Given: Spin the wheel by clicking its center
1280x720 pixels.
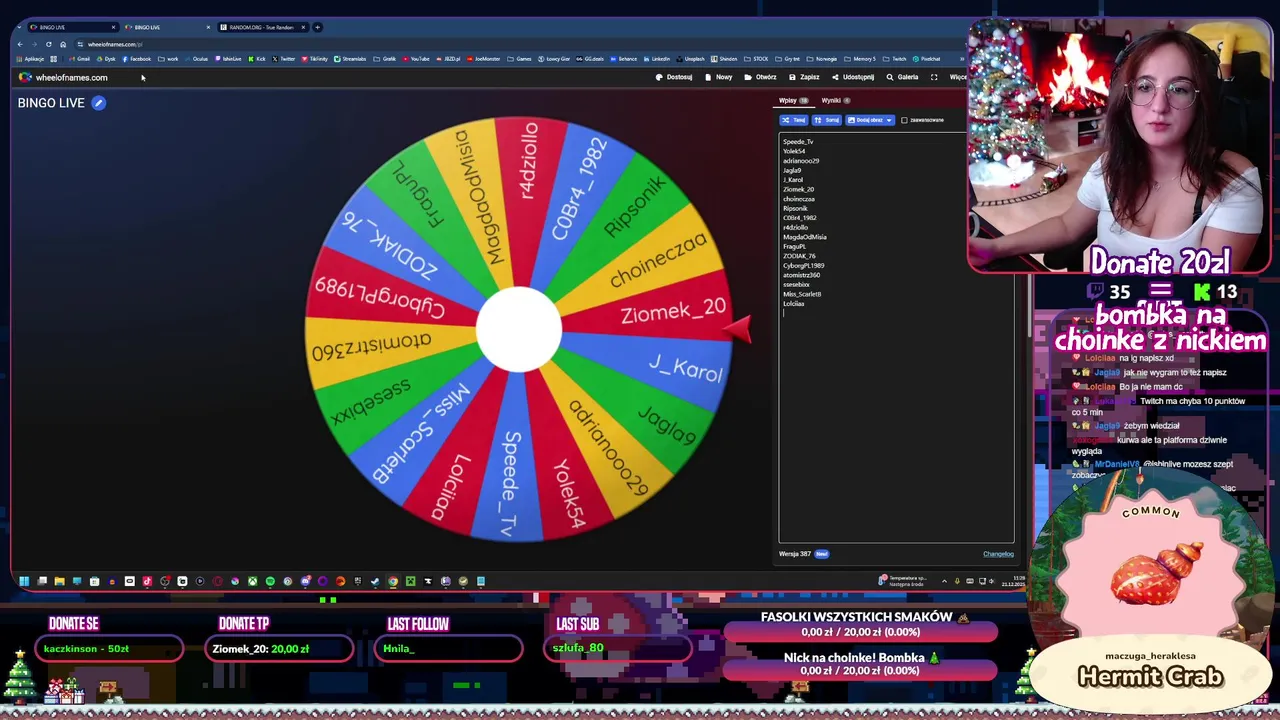Looking at the screenshot, I should coord(518,329).
